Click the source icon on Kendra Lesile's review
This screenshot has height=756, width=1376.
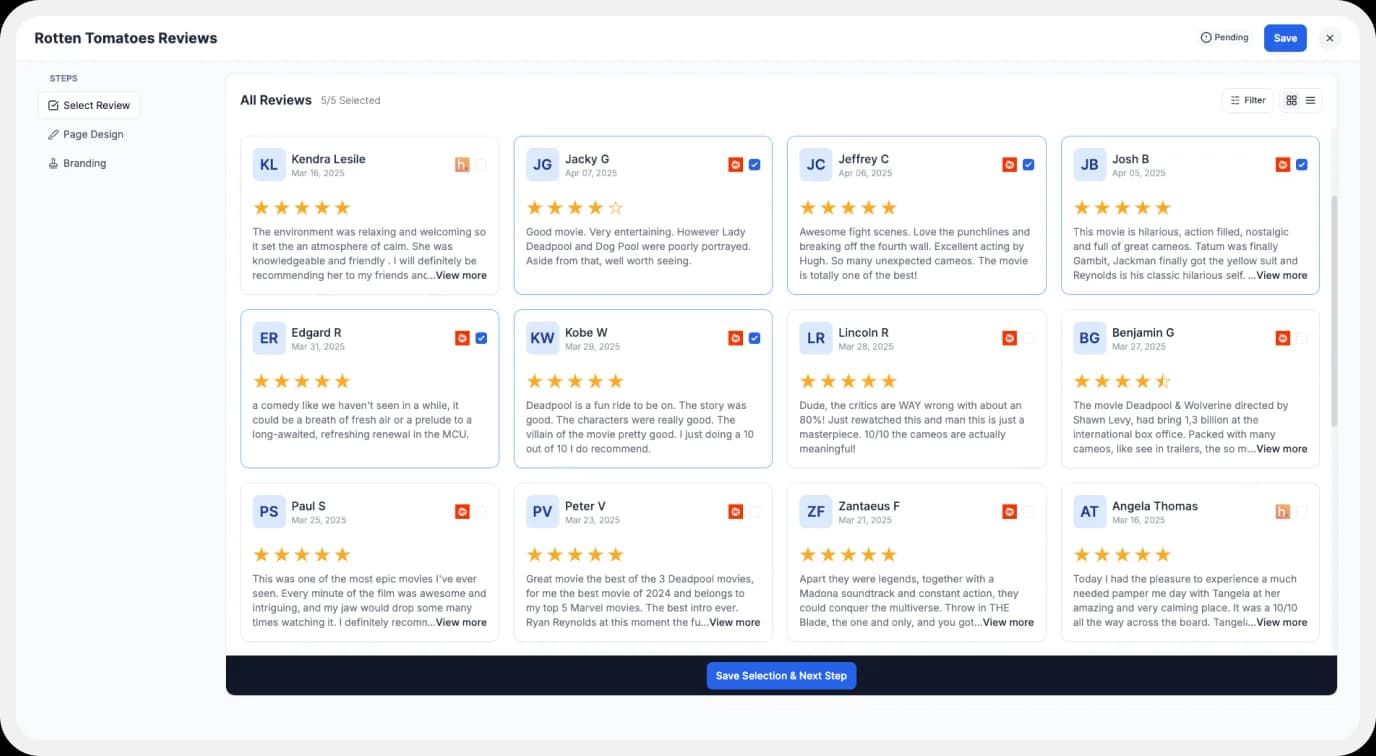tap(461, 164)
